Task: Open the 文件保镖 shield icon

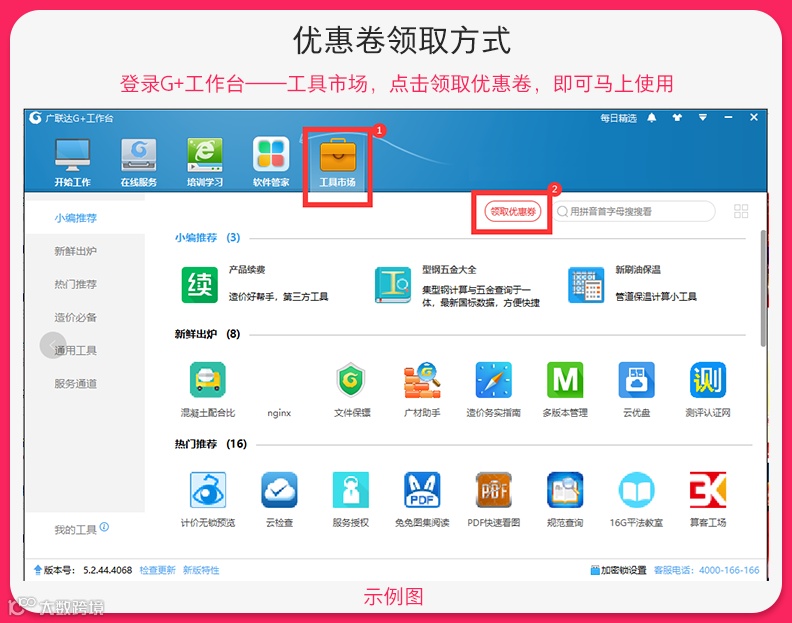Action: click(351, 379)
